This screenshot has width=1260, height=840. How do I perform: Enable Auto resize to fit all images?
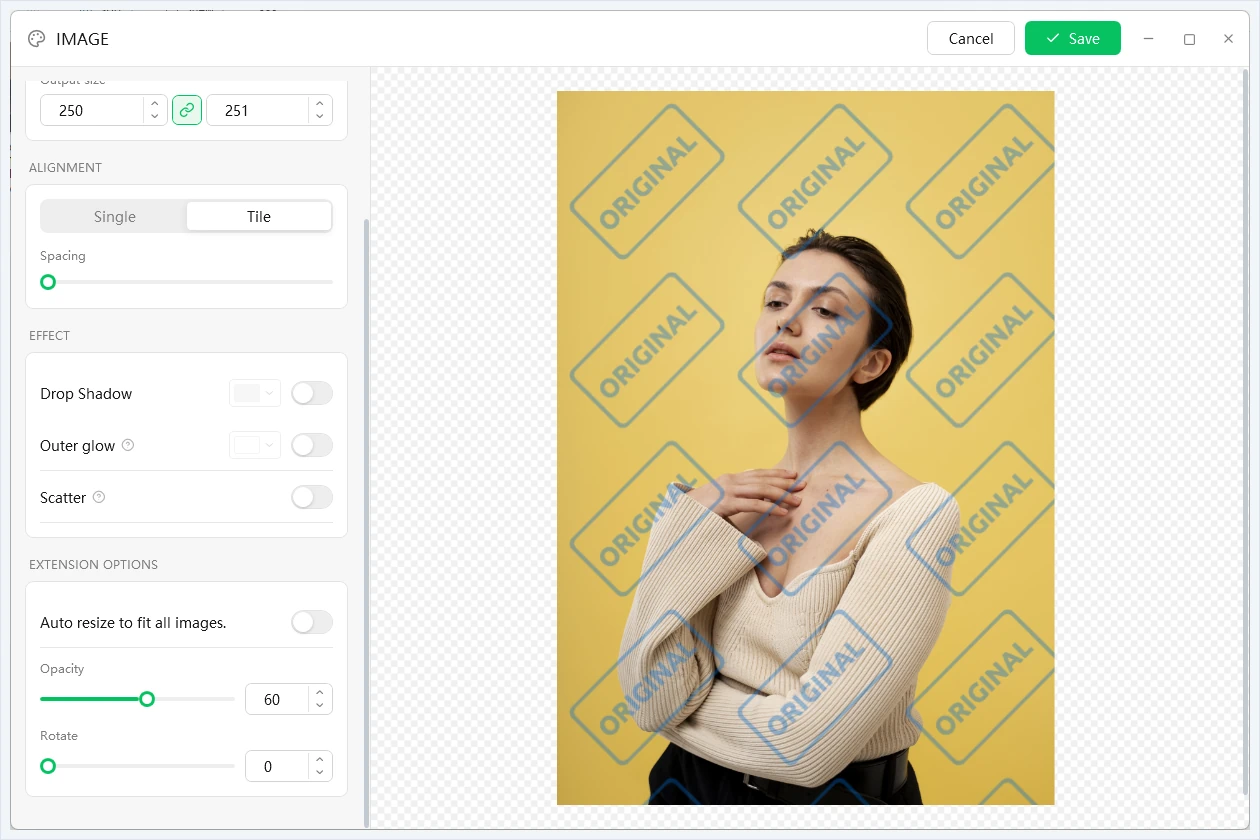(312, 622)
